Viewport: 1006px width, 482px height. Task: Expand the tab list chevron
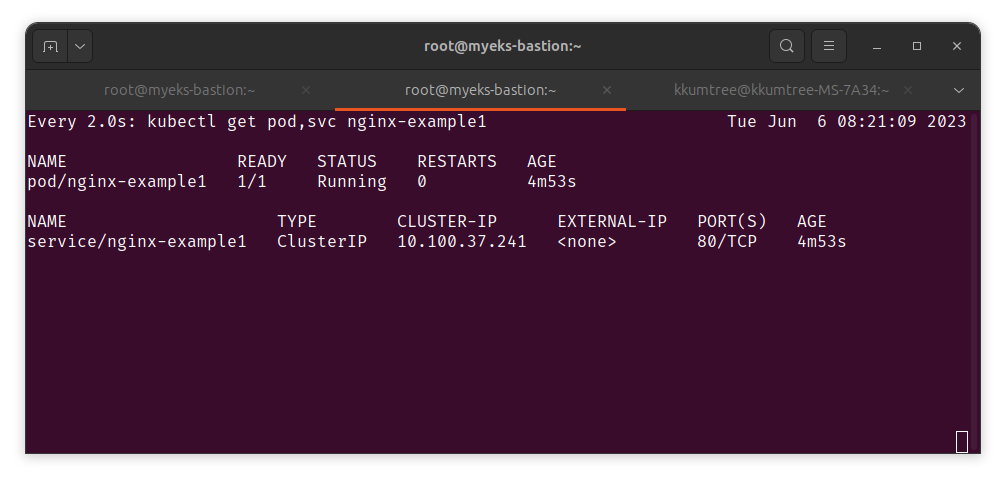959,90
